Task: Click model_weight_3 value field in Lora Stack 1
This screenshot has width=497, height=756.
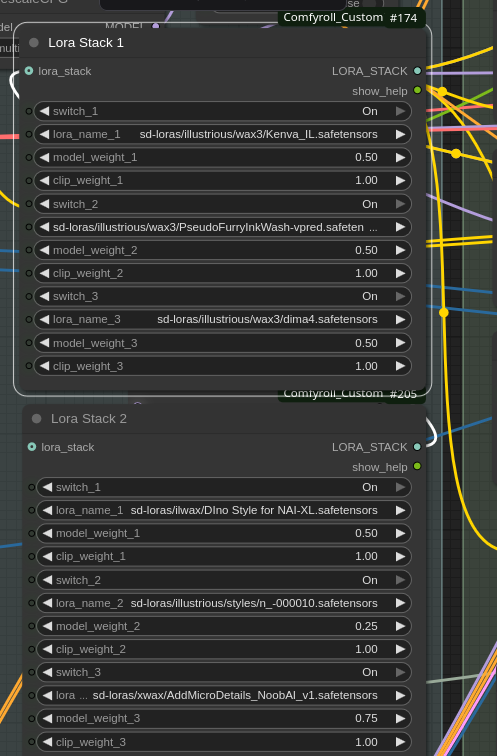Action: pyautogui.click(x=223, y=343)
